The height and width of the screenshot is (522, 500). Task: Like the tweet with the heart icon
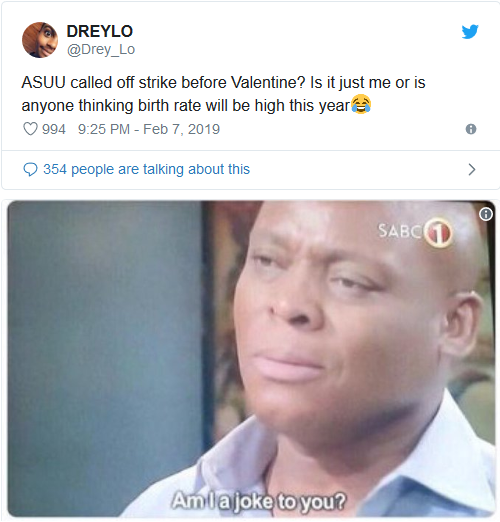click(30, 129)
